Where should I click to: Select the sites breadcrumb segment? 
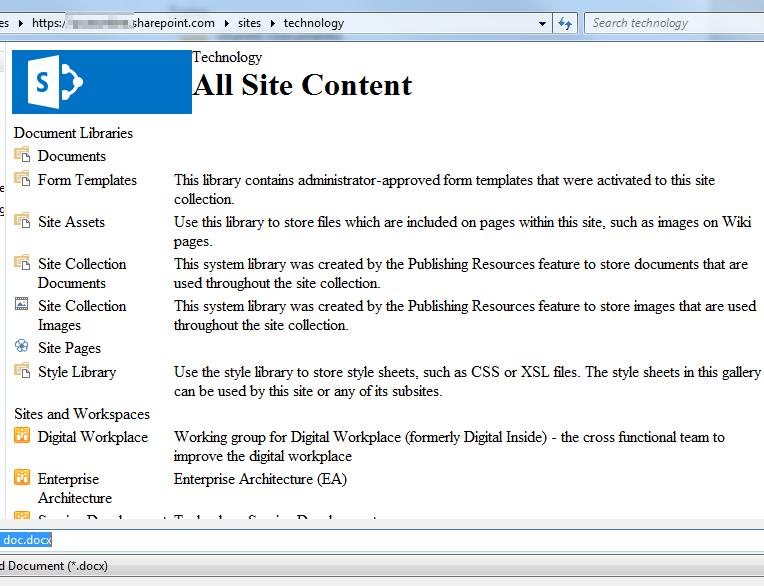249,23
